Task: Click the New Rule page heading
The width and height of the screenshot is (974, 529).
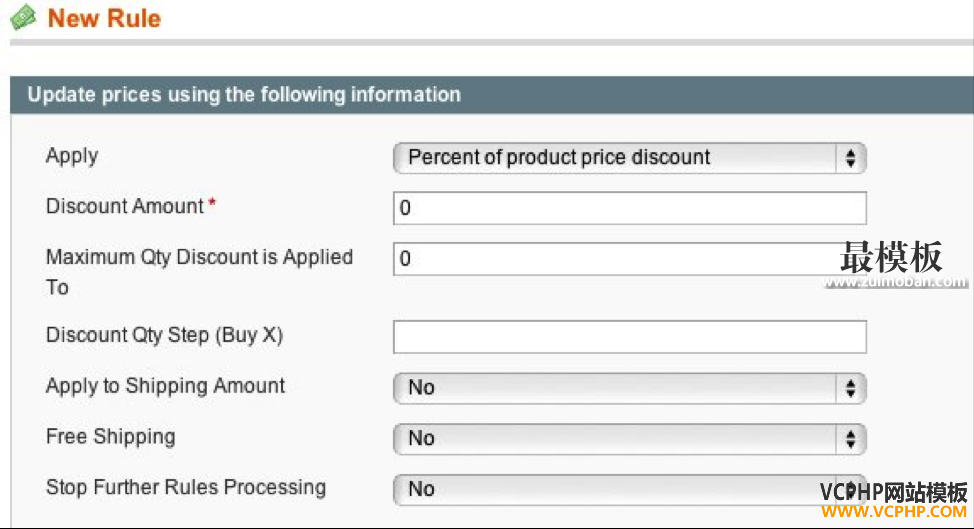Action: point(104,18)
